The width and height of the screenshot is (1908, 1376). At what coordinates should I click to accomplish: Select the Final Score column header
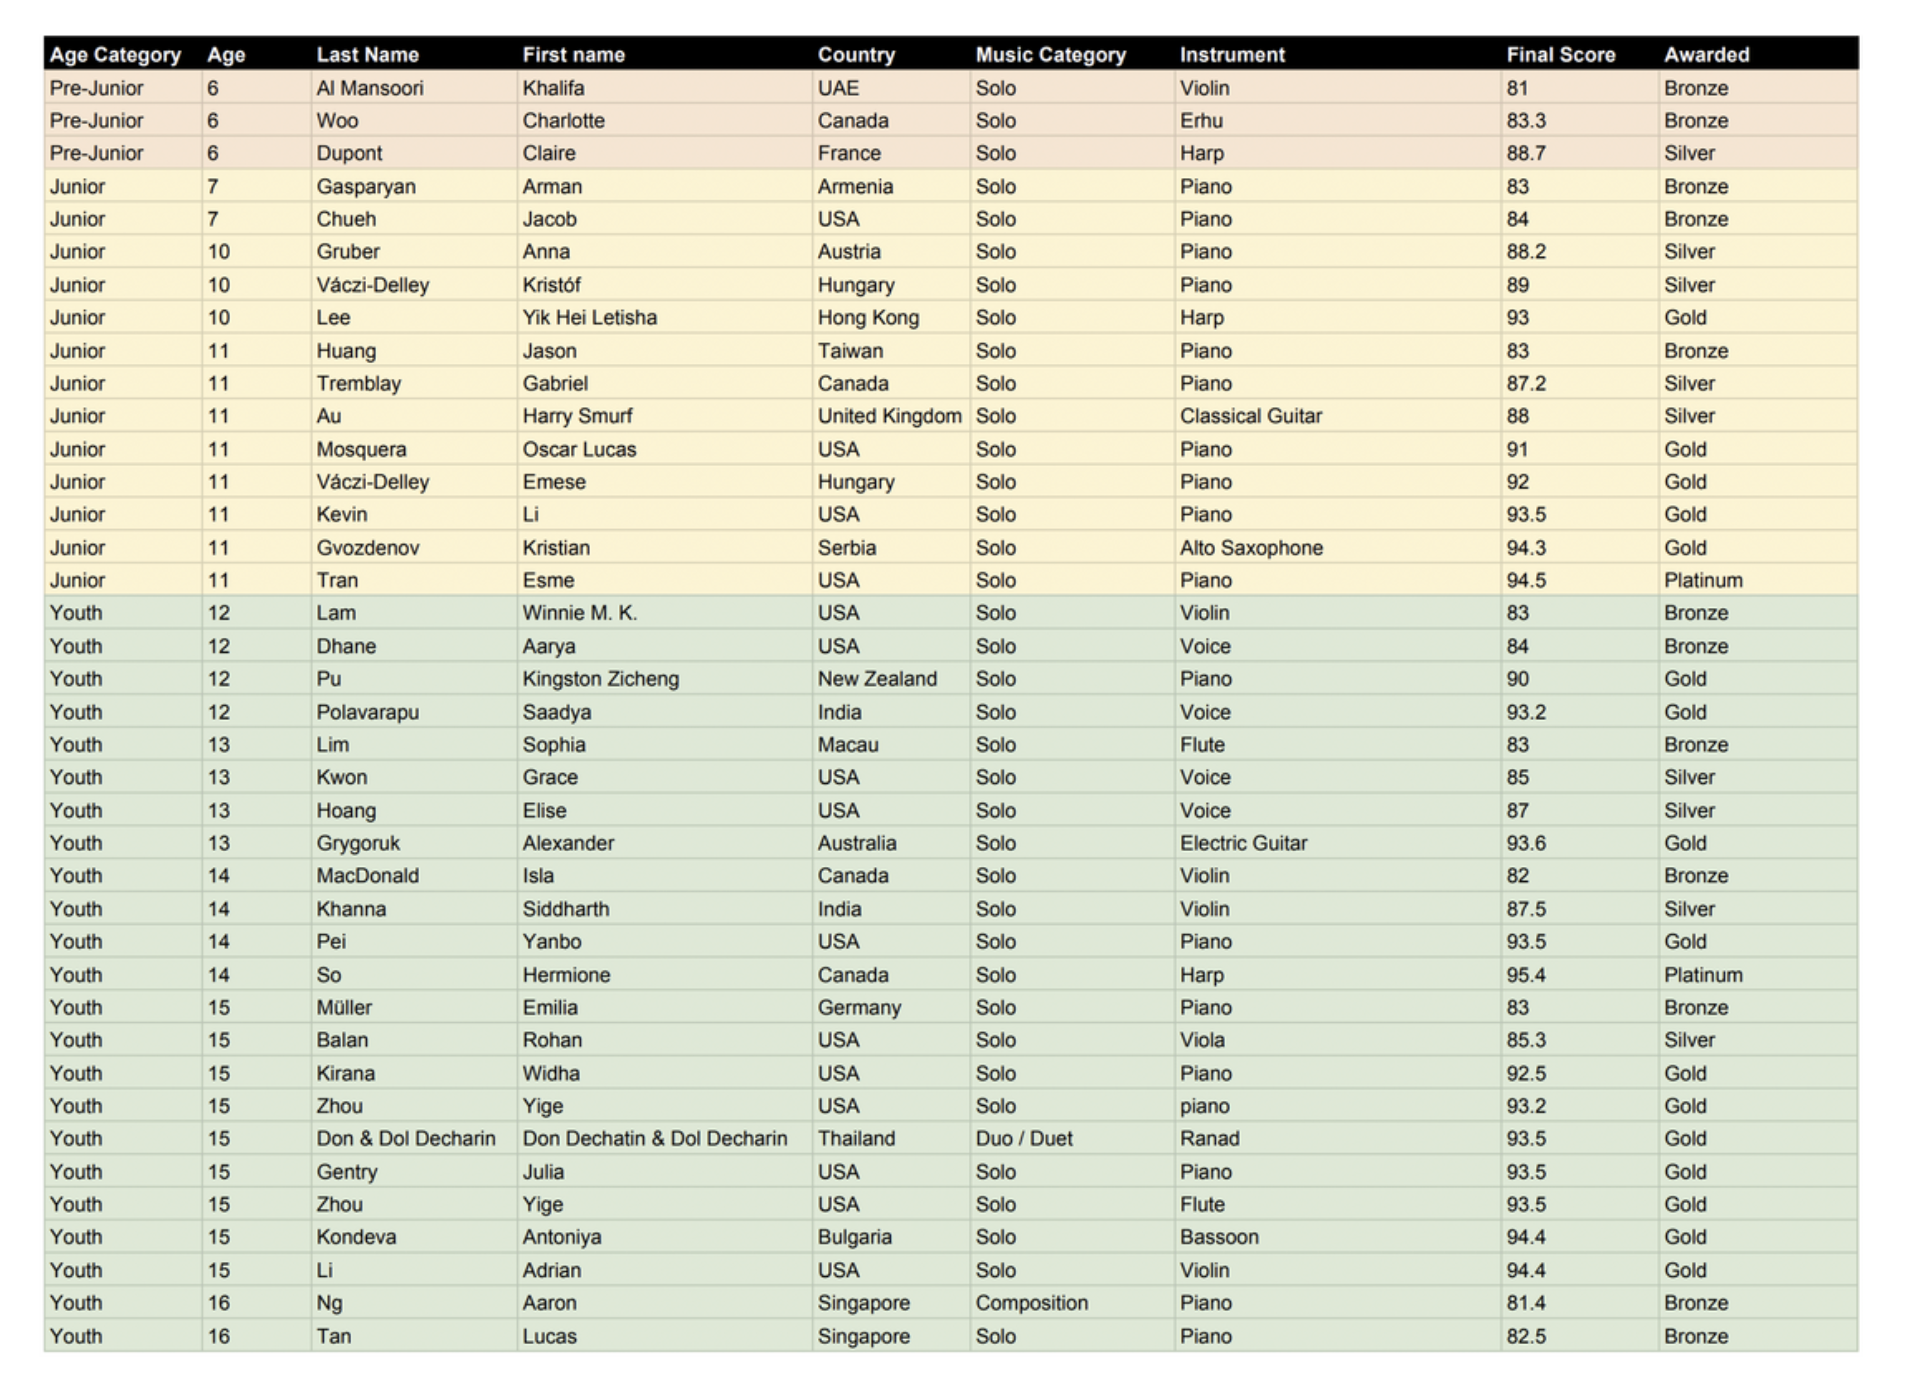click(1560, 55)
